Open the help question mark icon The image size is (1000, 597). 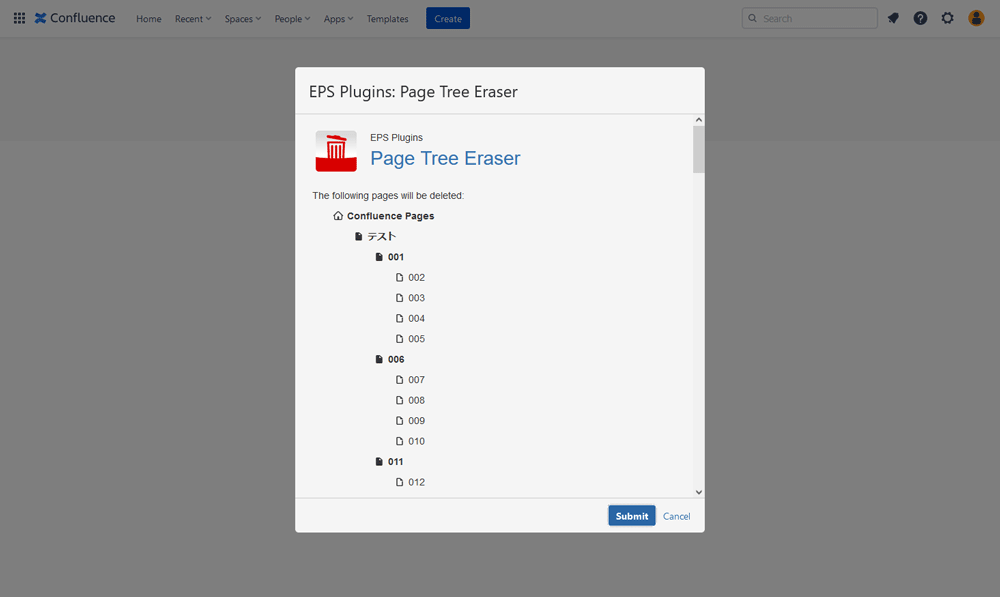[x=920, y=18]
